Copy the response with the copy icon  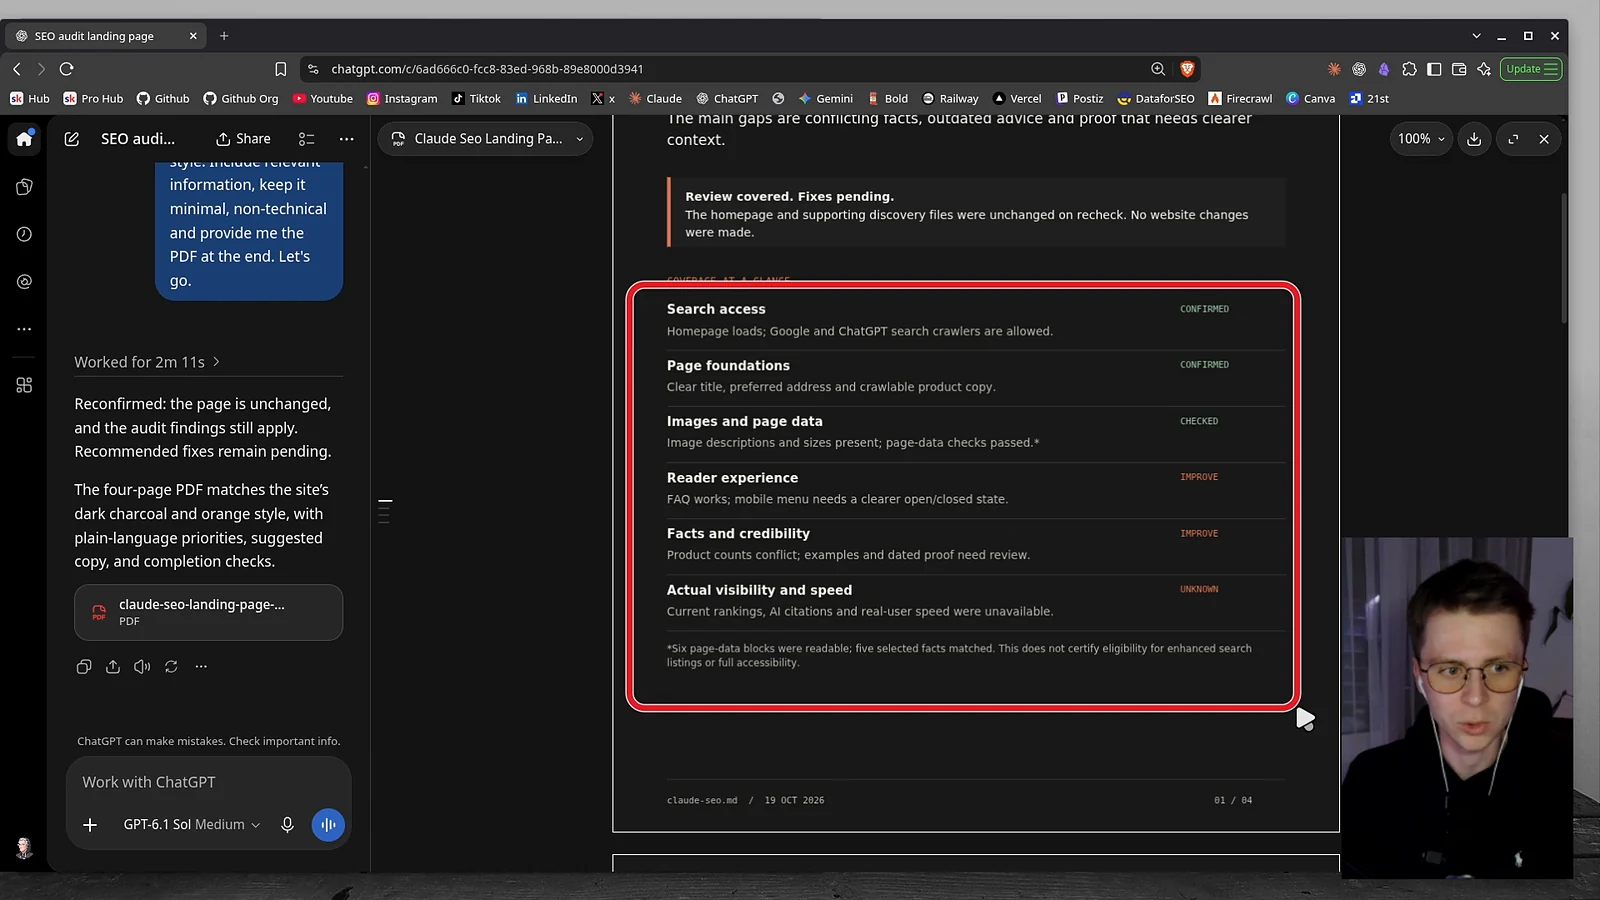(x=84, y=667)
